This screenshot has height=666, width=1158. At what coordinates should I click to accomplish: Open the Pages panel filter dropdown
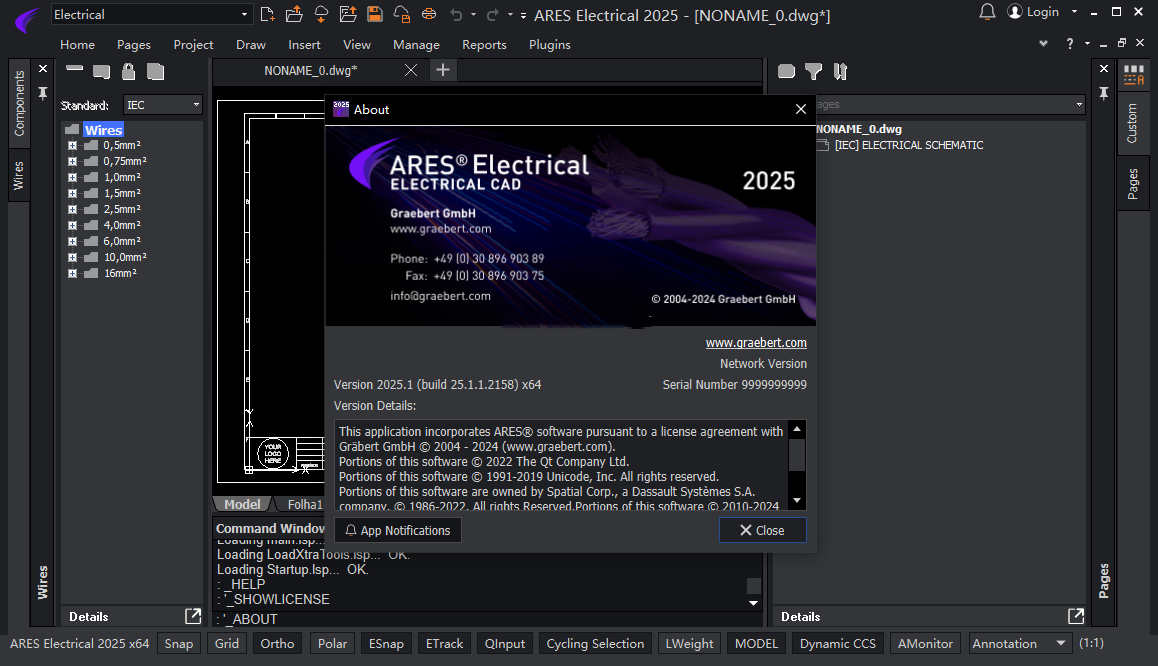coord(1079,105)
